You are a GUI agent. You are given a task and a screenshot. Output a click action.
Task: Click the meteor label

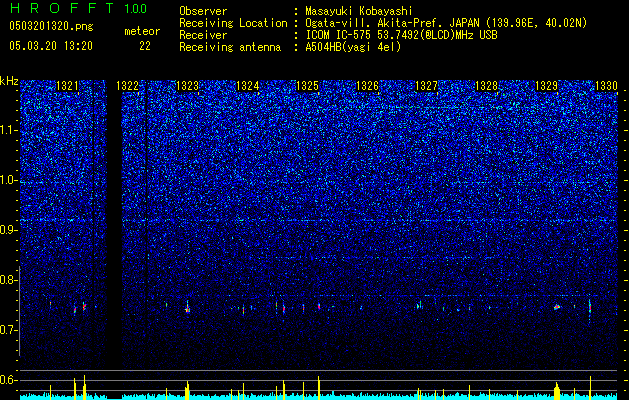(142, 31)
